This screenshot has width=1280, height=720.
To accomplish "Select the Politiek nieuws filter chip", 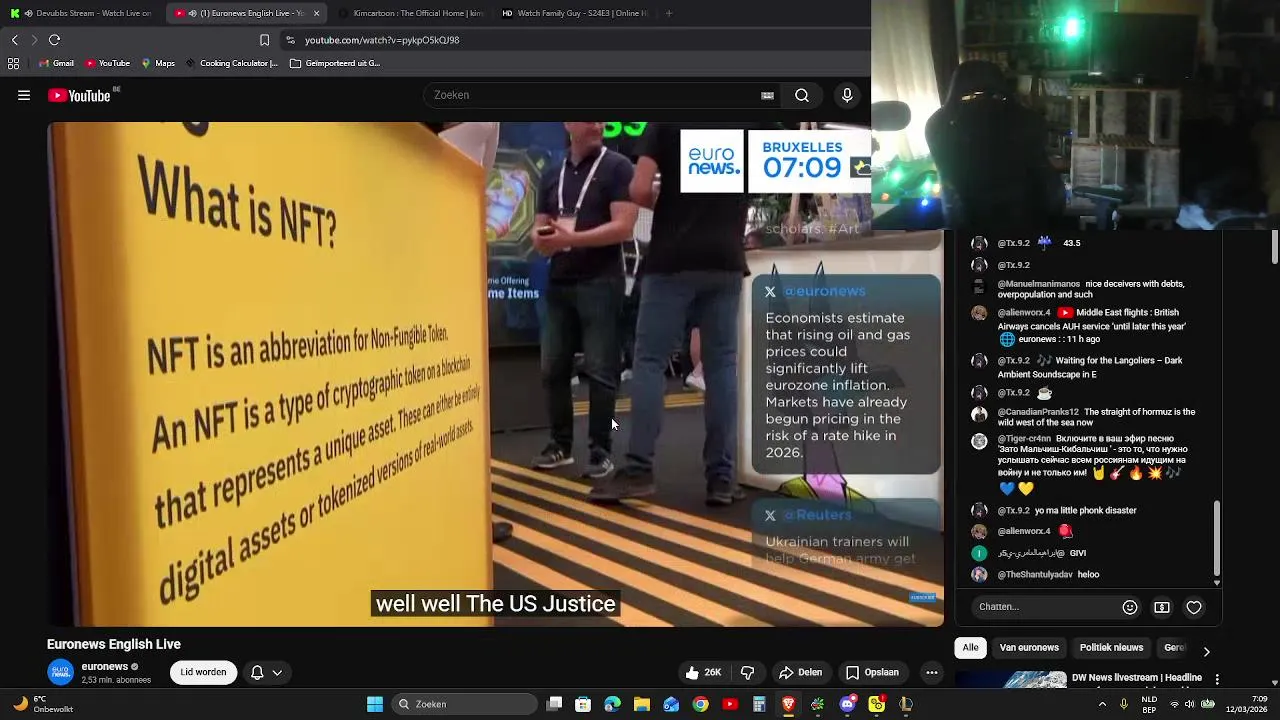I will [x=1111, y=648].
